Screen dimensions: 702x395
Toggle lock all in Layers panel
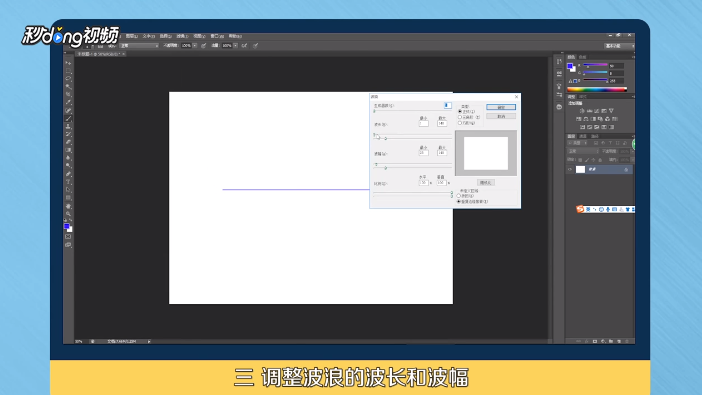[x=600, y=160]
